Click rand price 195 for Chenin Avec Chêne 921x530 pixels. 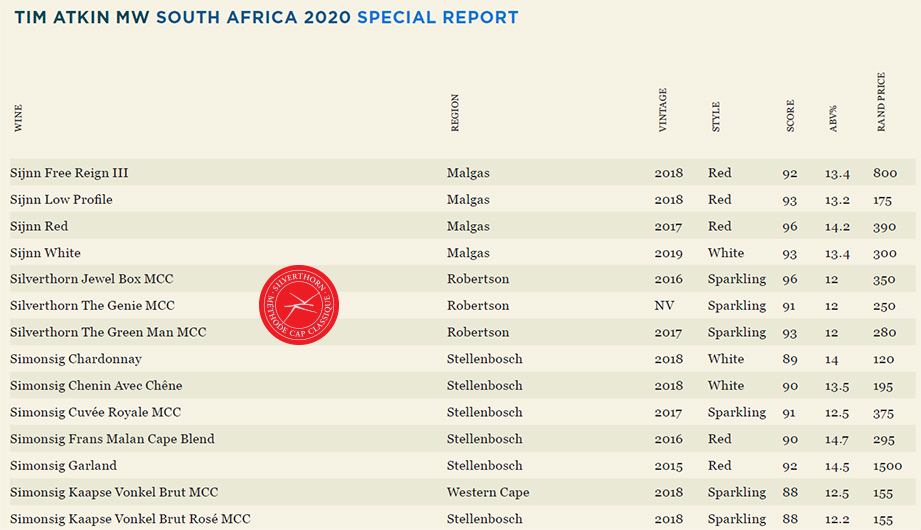pos(883,386)
